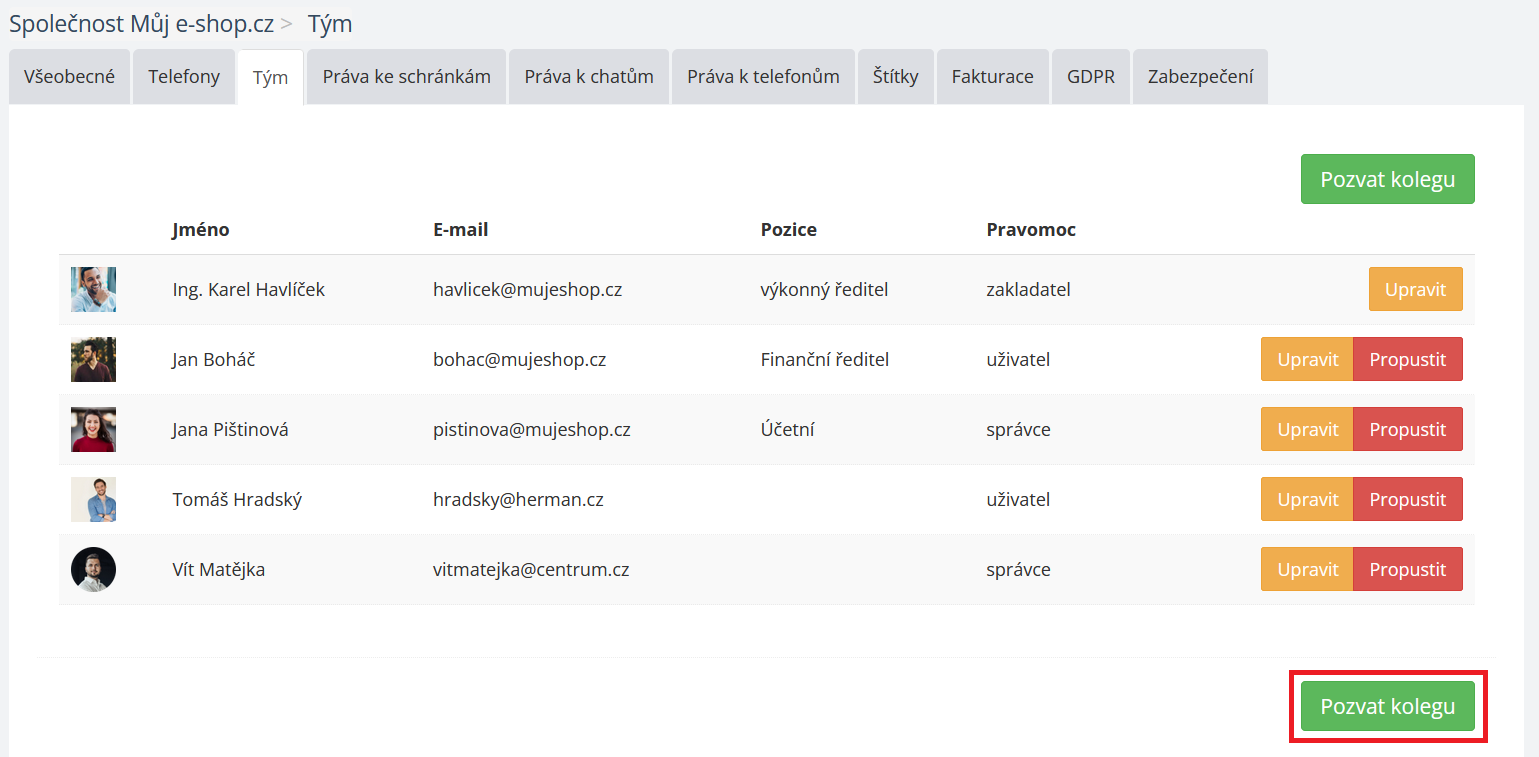Open the Fakturace tab

pyautogui.click(x=992, y=77)
